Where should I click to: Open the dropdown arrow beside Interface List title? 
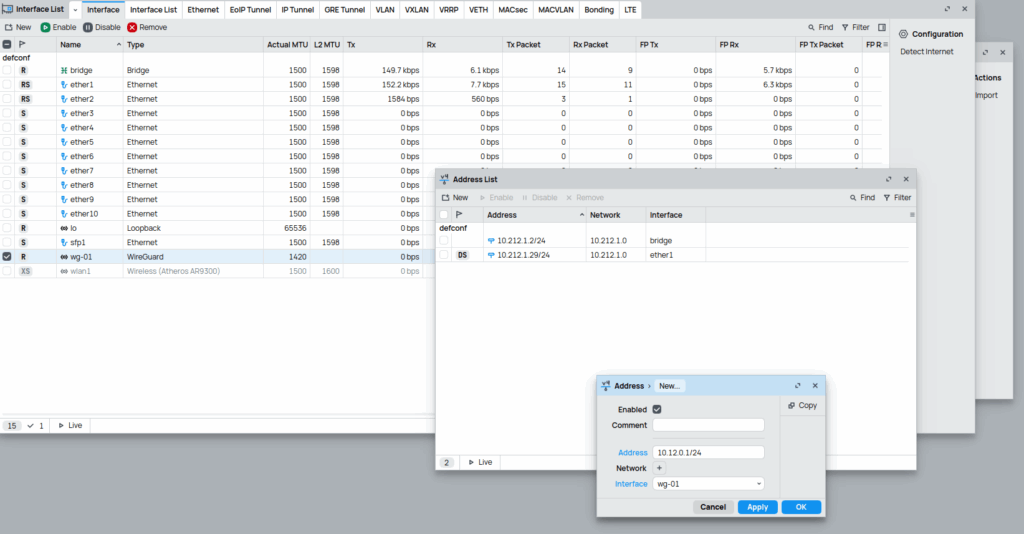tap(75, 9)
